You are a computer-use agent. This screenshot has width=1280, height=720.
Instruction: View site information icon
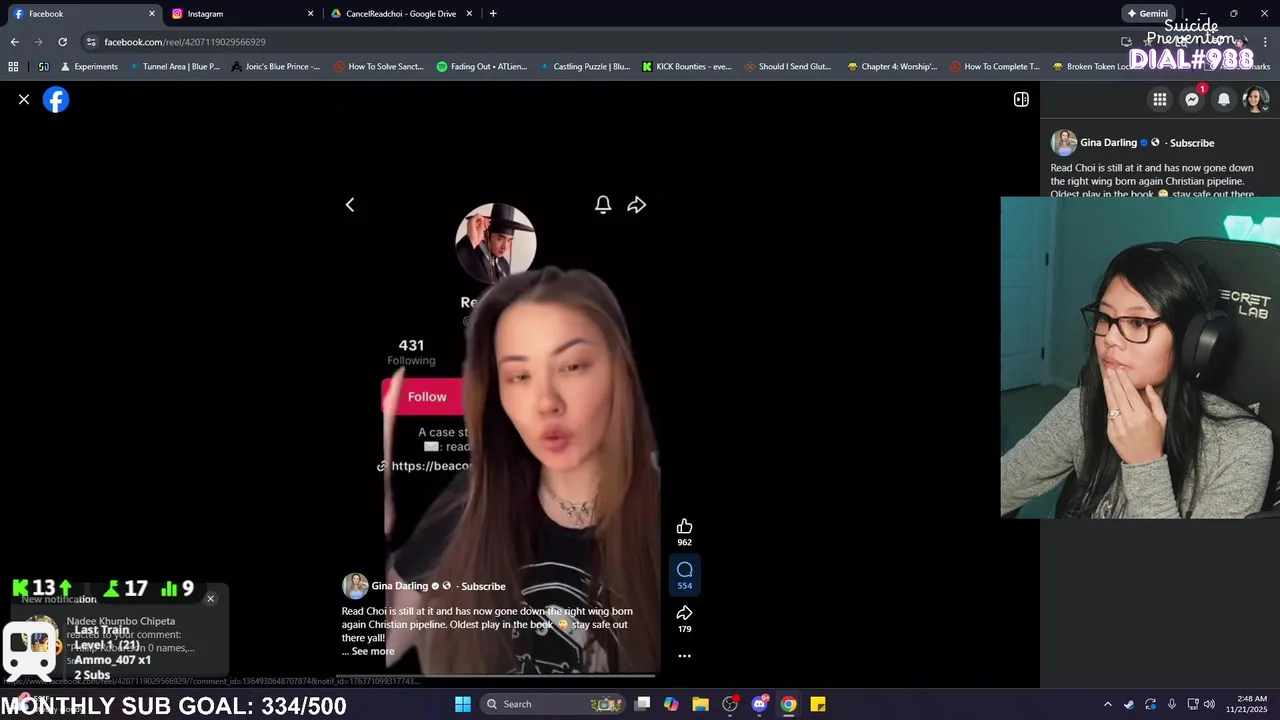tap(91, 42)
